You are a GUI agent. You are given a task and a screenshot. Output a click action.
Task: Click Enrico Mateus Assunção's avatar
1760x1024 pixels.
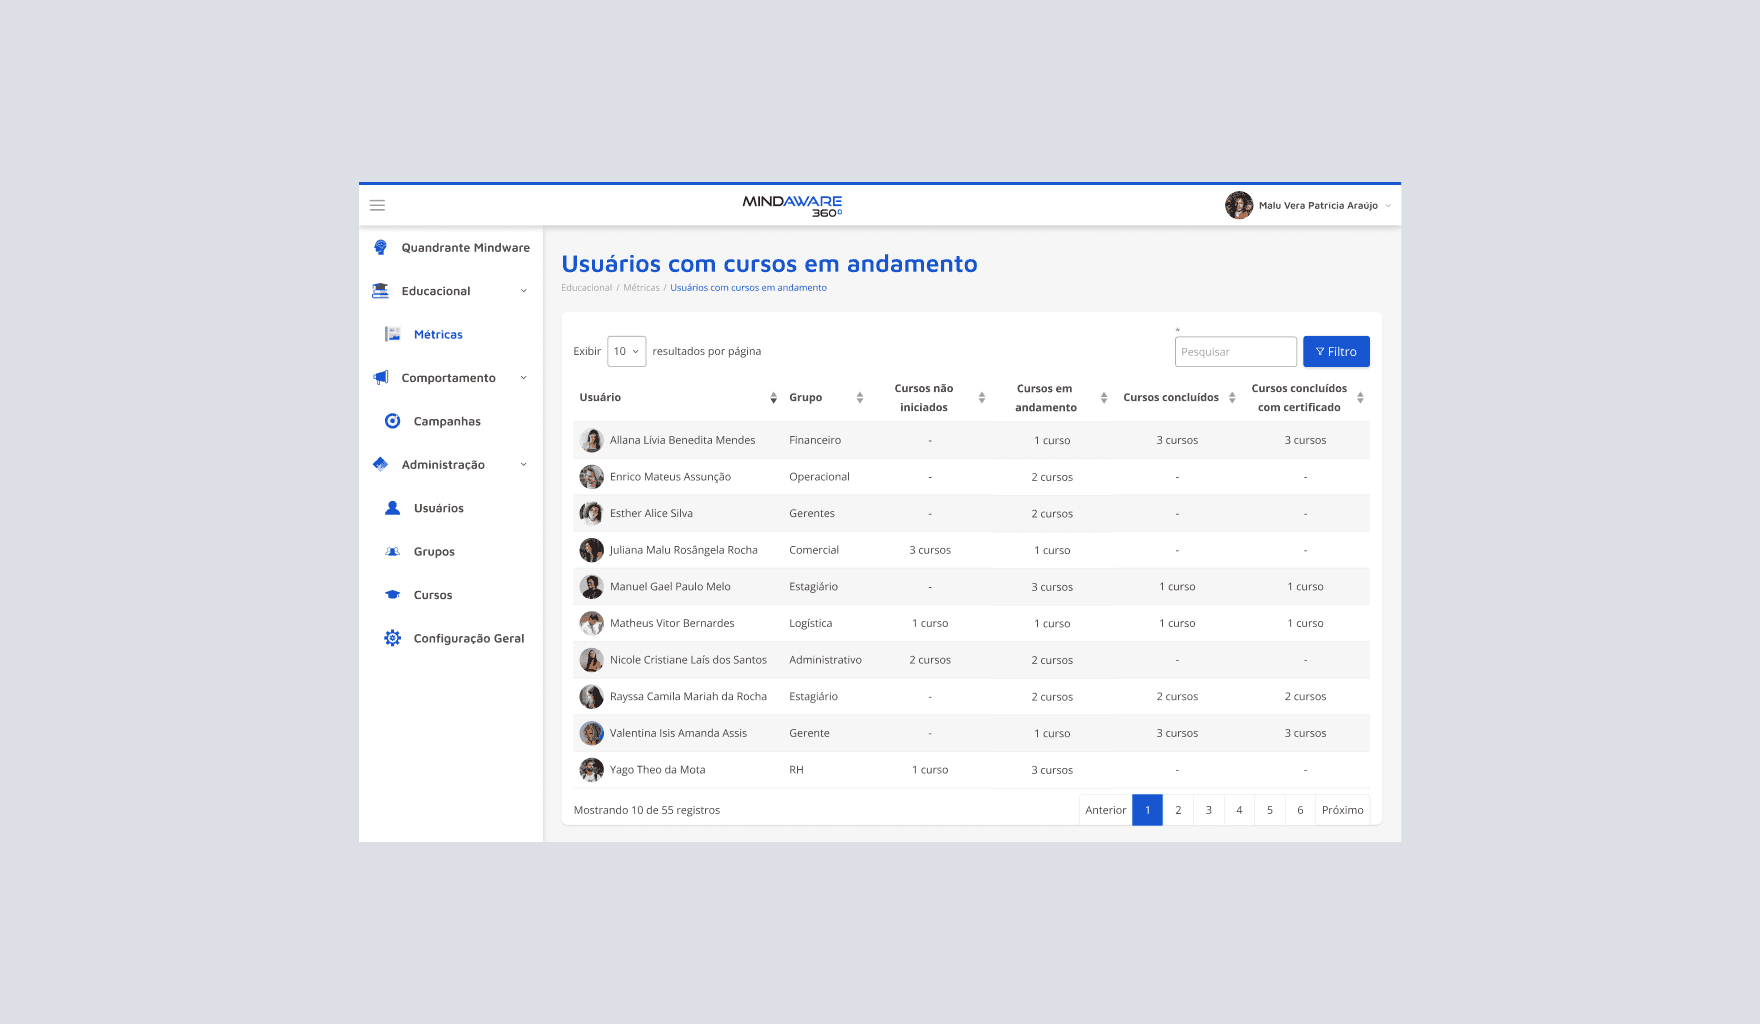[x=592, y=477]
